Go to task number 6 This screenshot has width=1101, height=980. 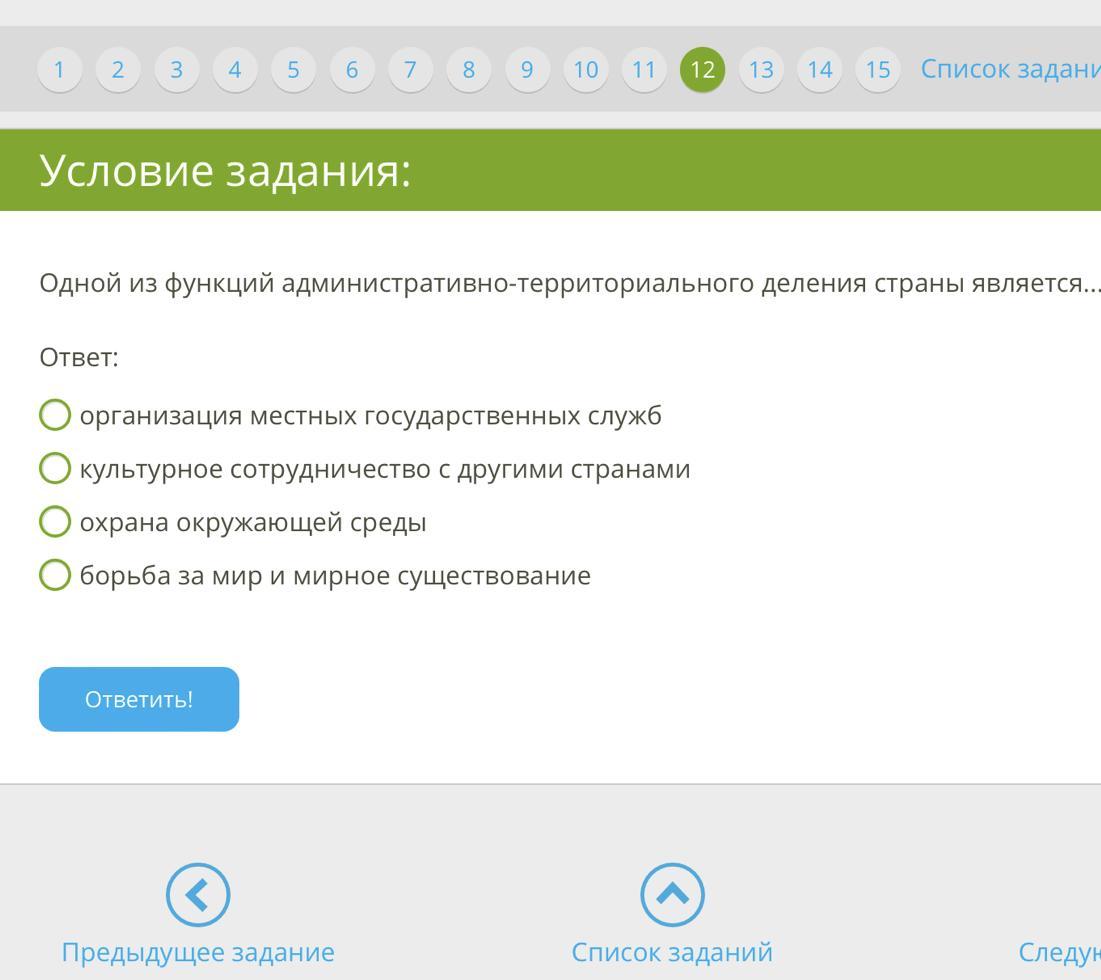(352, 69)
